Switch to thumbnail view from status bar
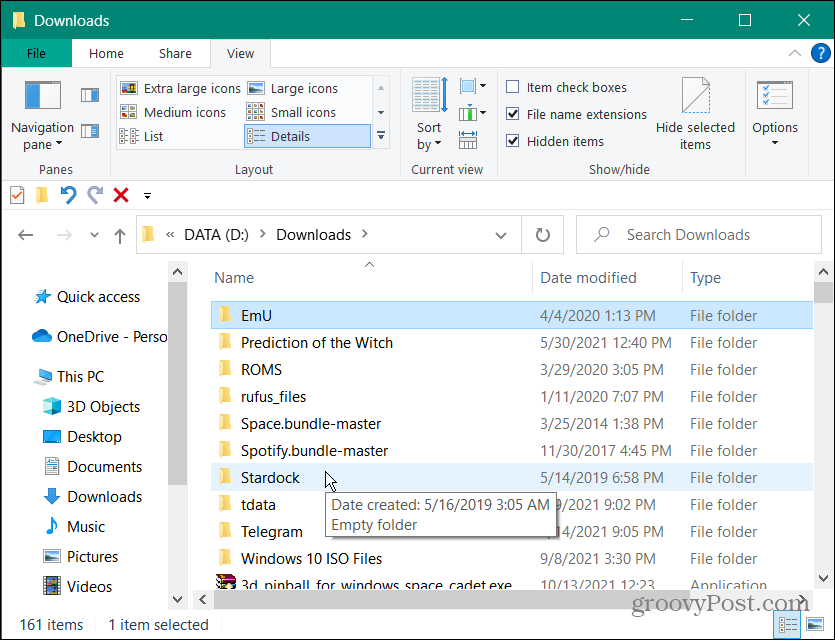Screen dimensions: 835x640 pos(814,623)
